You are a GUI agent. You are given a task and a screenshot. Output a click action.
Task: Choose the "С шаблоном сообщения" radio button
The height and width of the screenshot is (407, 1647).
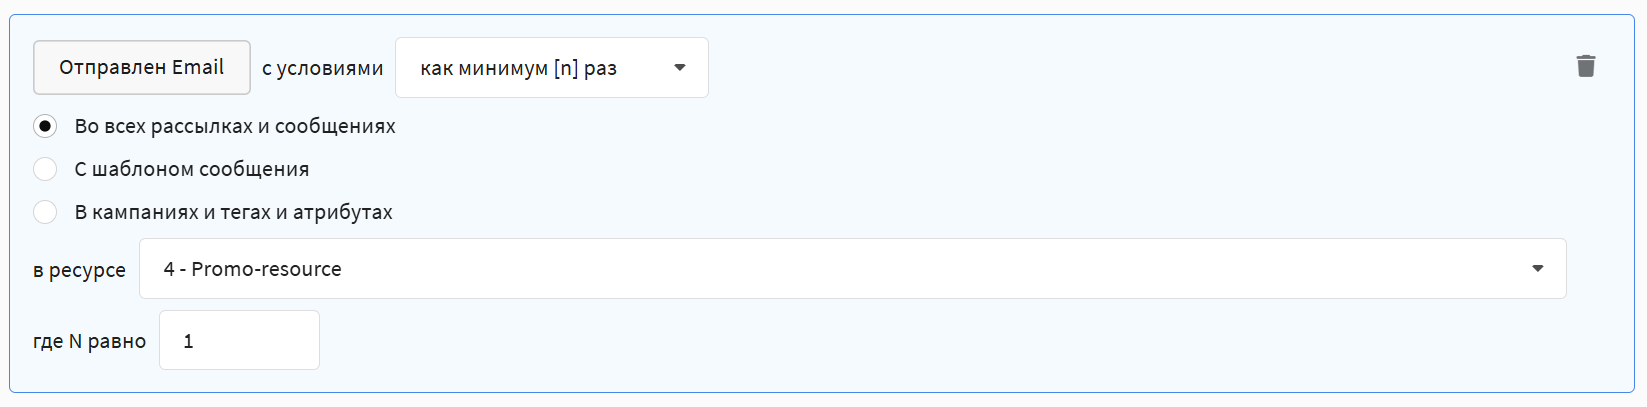45,169
